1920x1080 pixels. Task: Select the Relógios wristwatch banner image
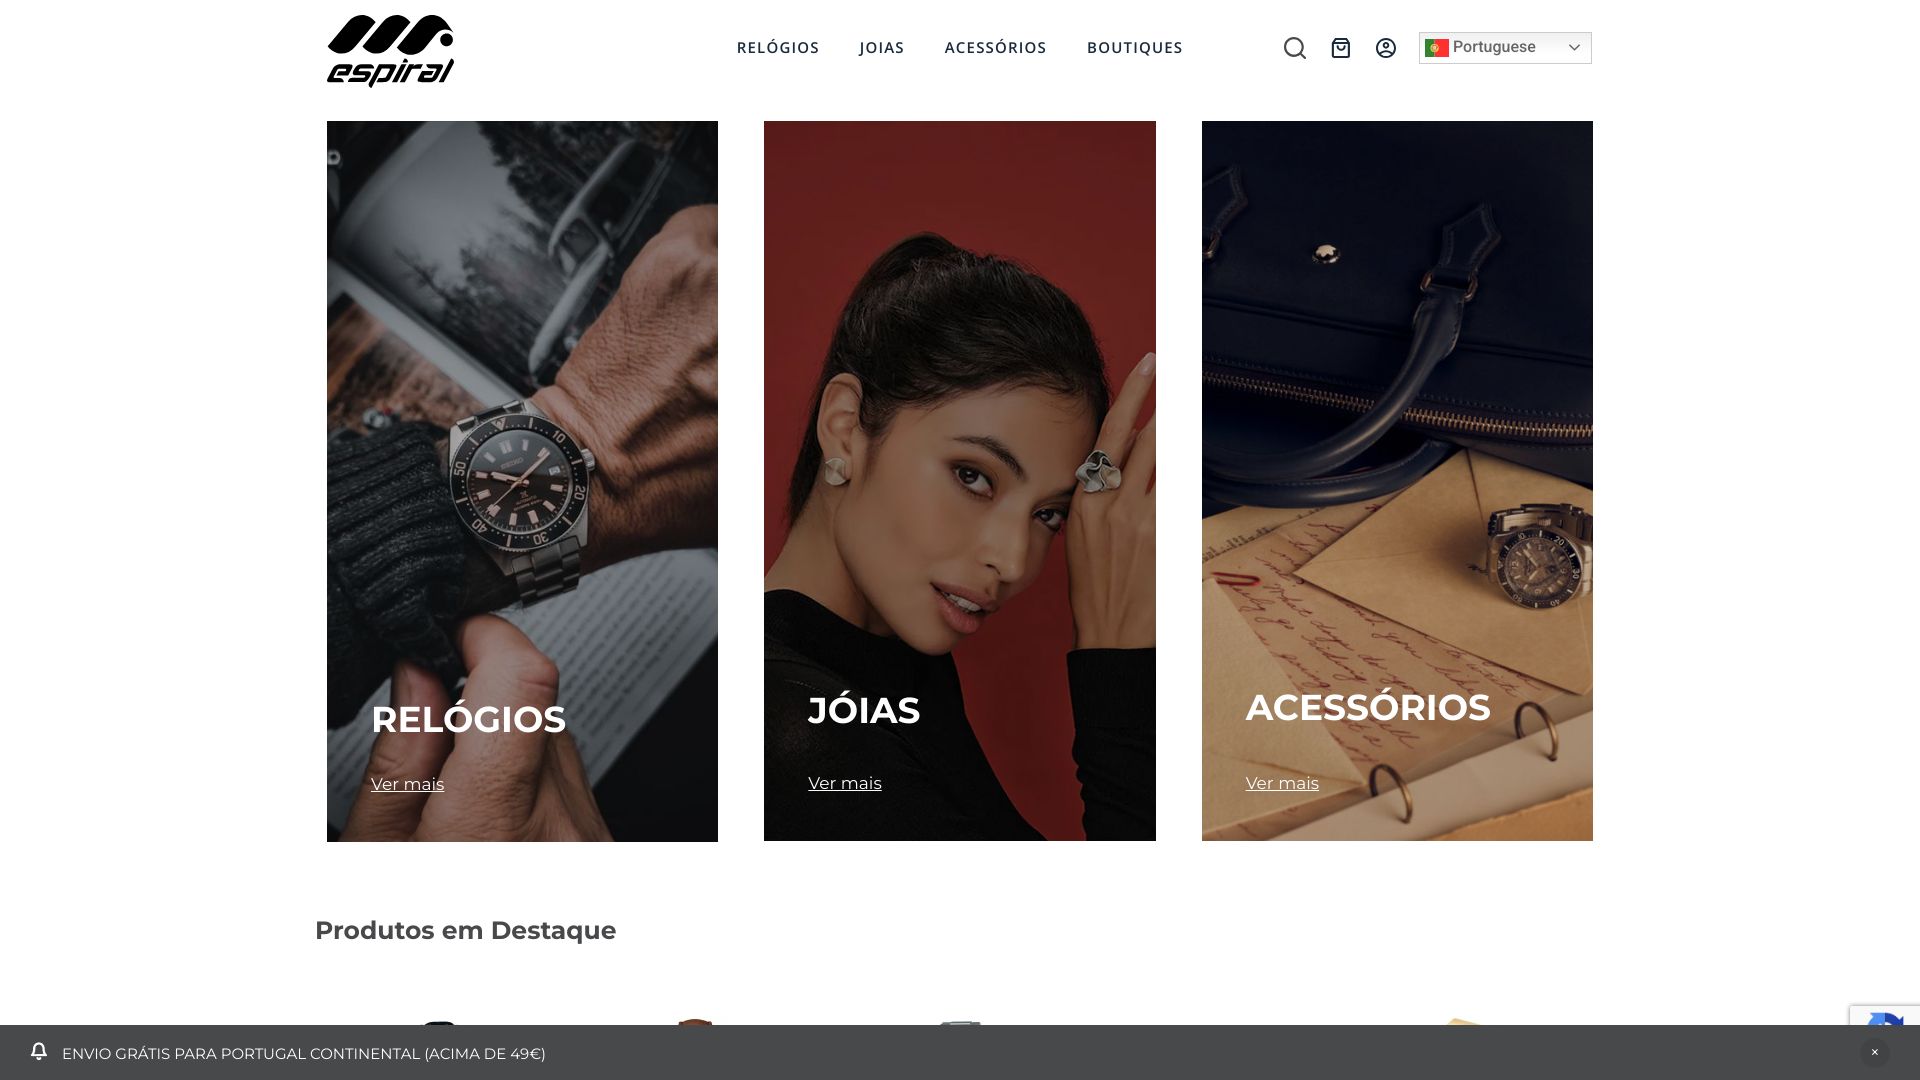coord(522,481)
